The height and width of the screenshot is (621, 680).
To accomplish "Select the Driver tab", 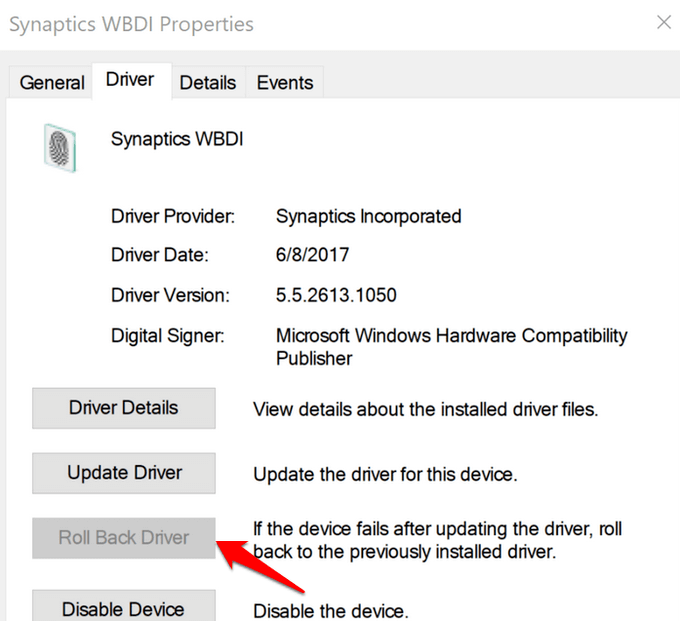I will coord(131,81).
